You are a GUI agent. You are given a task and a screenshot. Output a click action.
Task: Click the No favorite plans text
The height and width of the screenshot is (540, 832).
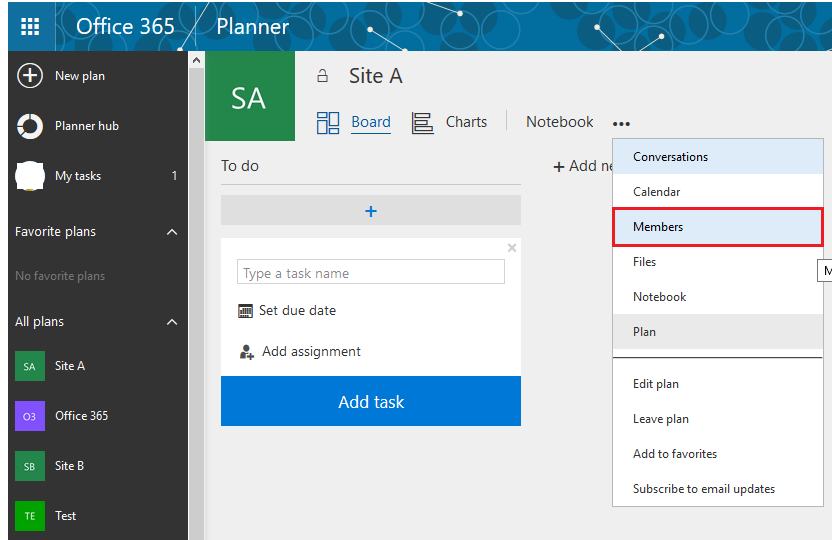[x=60, y=276]
